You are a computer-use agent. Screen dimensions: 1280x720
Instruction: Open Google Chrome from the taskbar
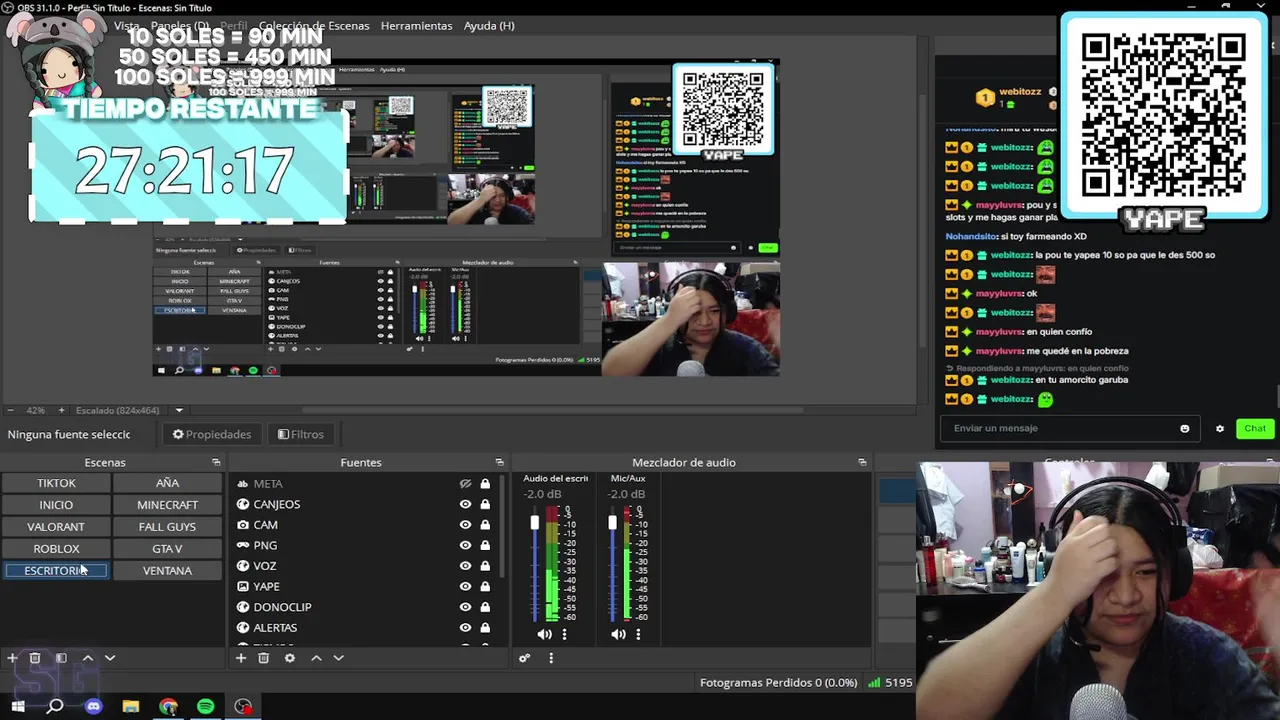point(168,707)
